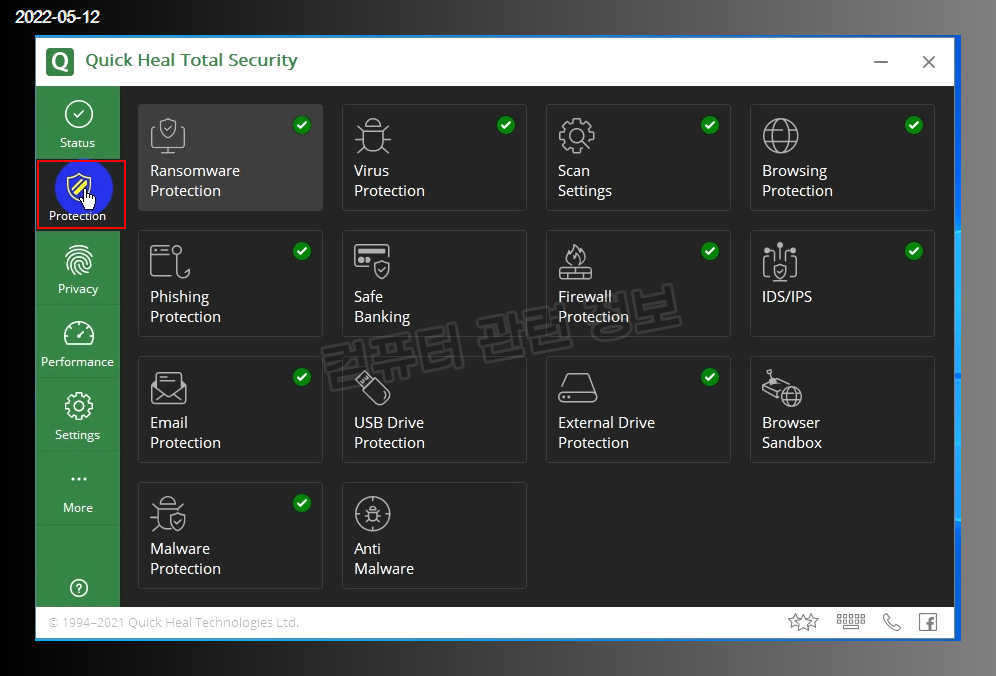Go to the Performance gauge section
The height and width of the screenshot is (676, 996).
coord(78,343)
